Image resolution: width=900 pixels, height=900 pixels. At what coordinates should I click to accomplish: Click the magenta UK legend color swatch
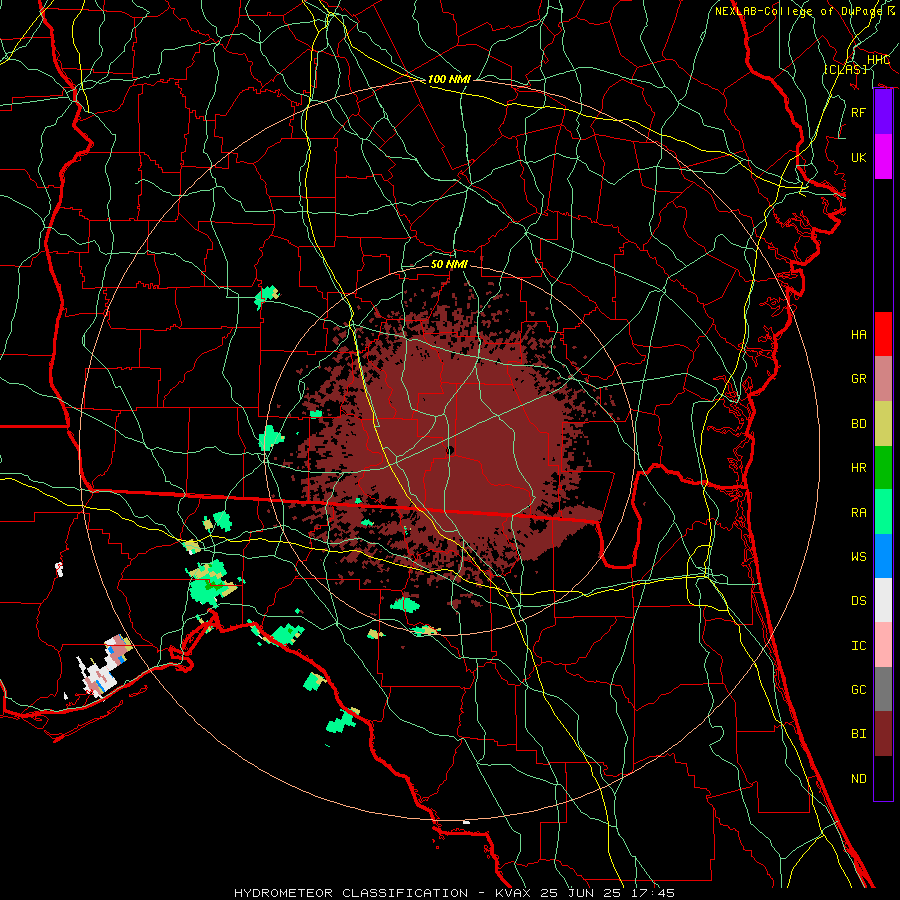tap(883, 157)
